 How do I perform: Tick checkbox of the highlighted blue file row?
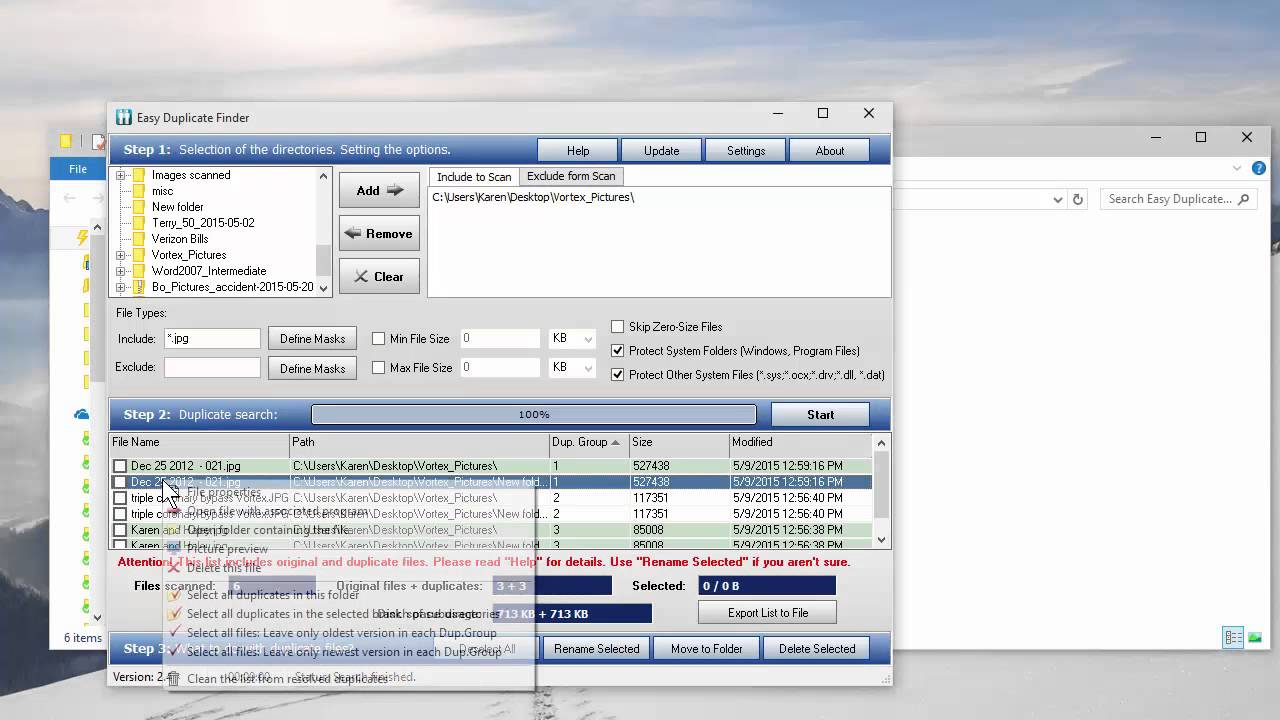(x=120, y=482)
